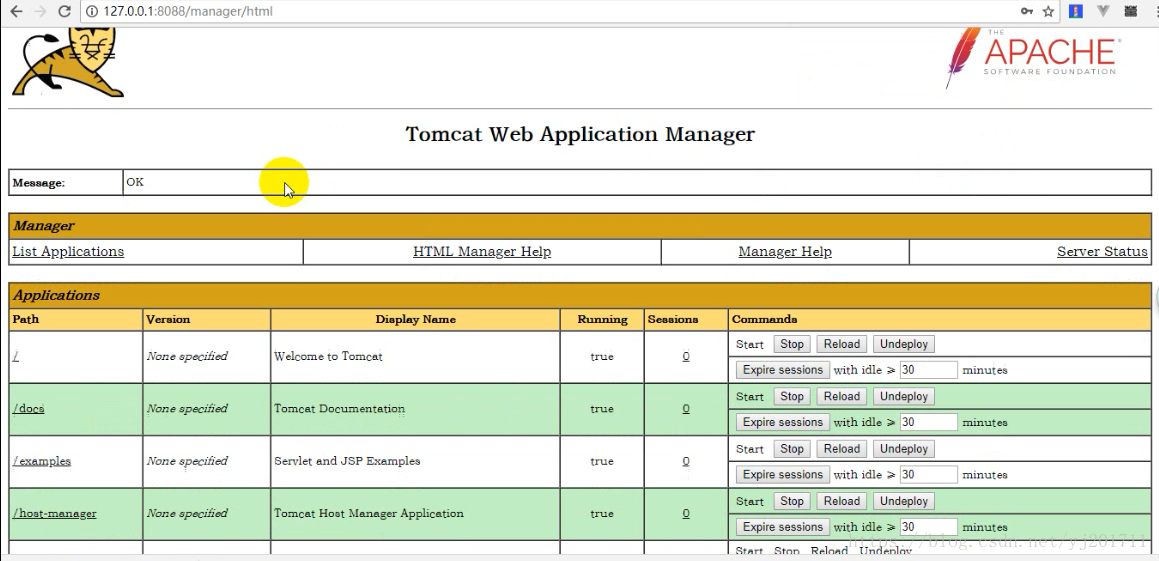The width and height of the screenshot is (1159, 561).
Task: Open the /examples application link
Action: pos(42,461)
